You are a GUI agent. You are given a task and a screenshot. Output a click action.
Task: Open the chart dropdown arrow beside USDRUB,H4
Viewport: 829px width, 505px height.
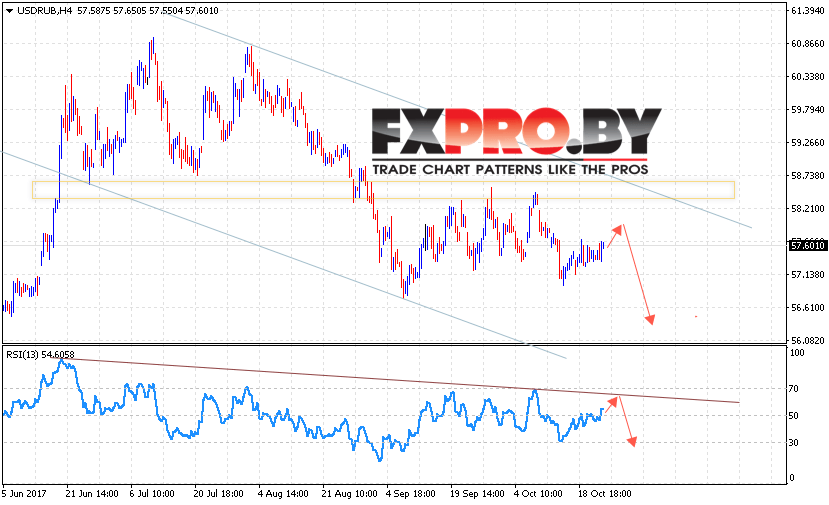pos(9,11)
